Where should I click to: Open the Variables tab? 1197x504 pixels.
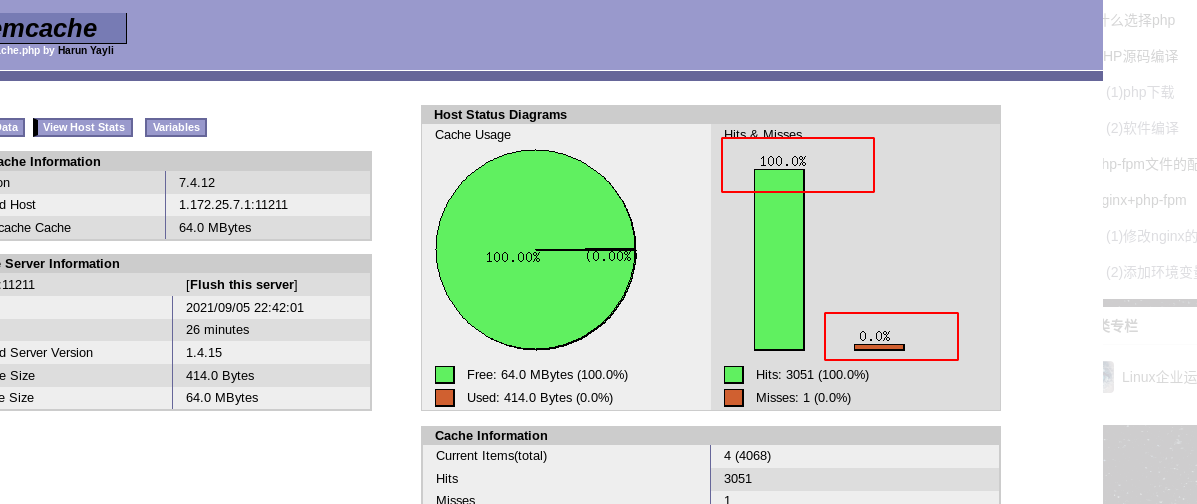(x=176, y=128)
